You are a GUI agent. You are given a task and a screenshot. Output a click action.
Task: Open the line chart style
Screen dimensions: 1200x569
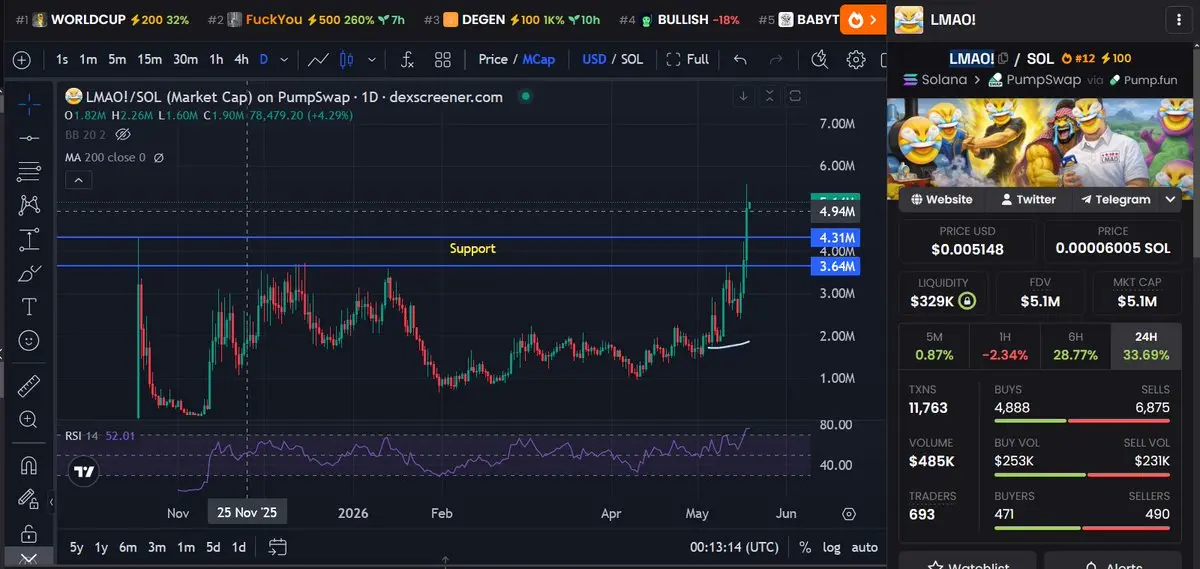click(318, 60)
